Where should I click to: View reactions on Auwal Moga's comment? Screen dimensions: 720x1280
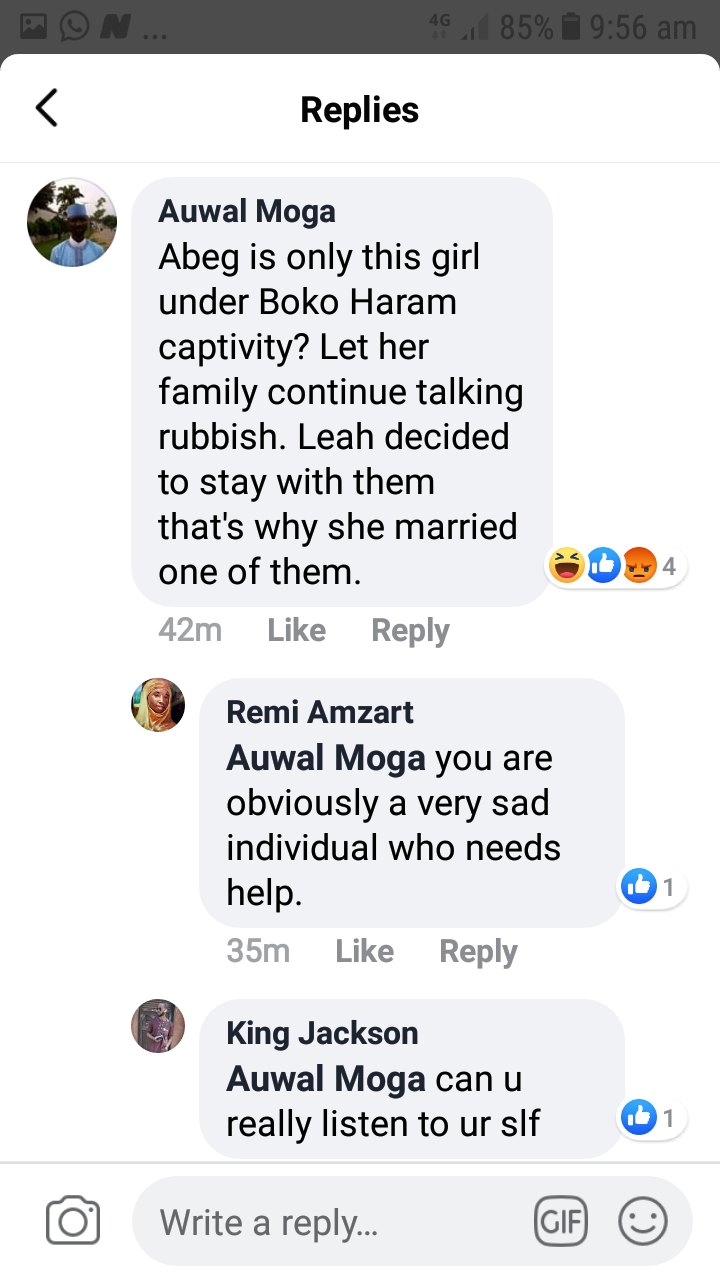[x=615, y=567]
